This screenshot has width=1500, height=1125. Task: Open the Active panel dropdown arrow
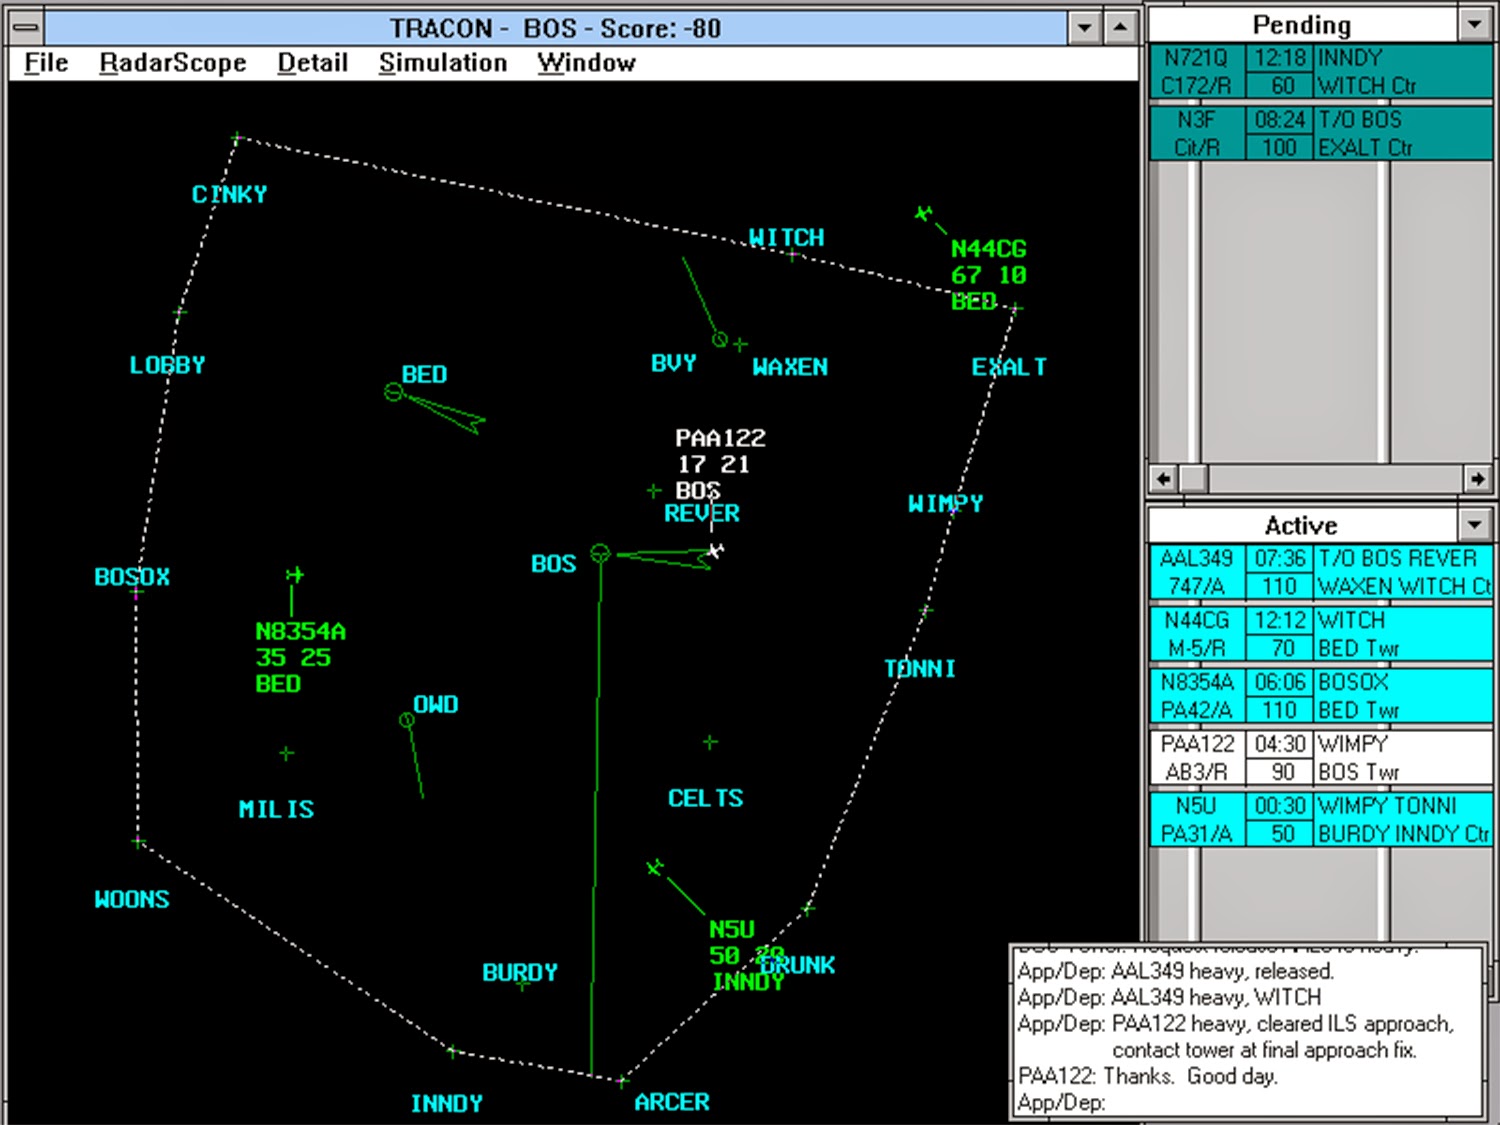1474,525
